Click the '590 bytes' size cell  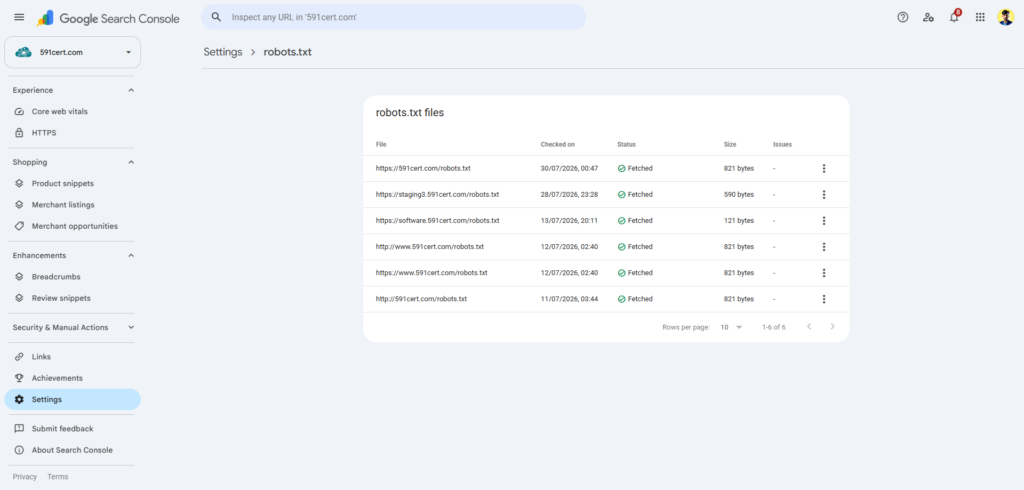tap(739, 195)
